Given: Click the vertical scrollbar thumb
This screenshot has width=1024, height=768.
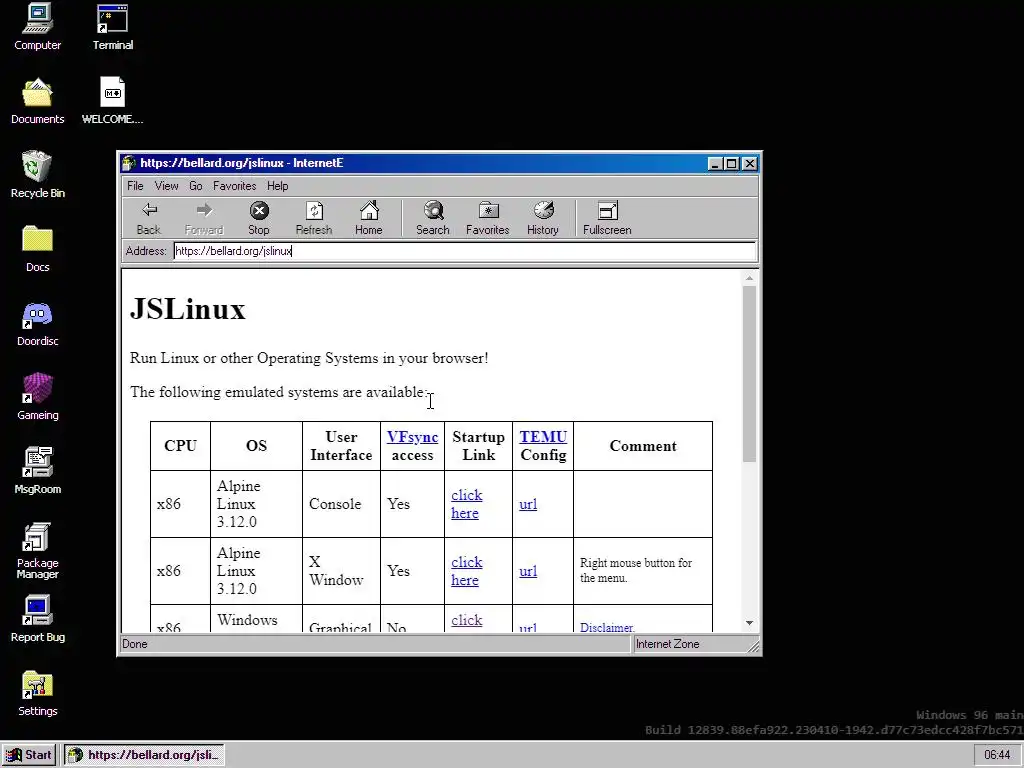Looking at the screenshot, I should 749,374.
